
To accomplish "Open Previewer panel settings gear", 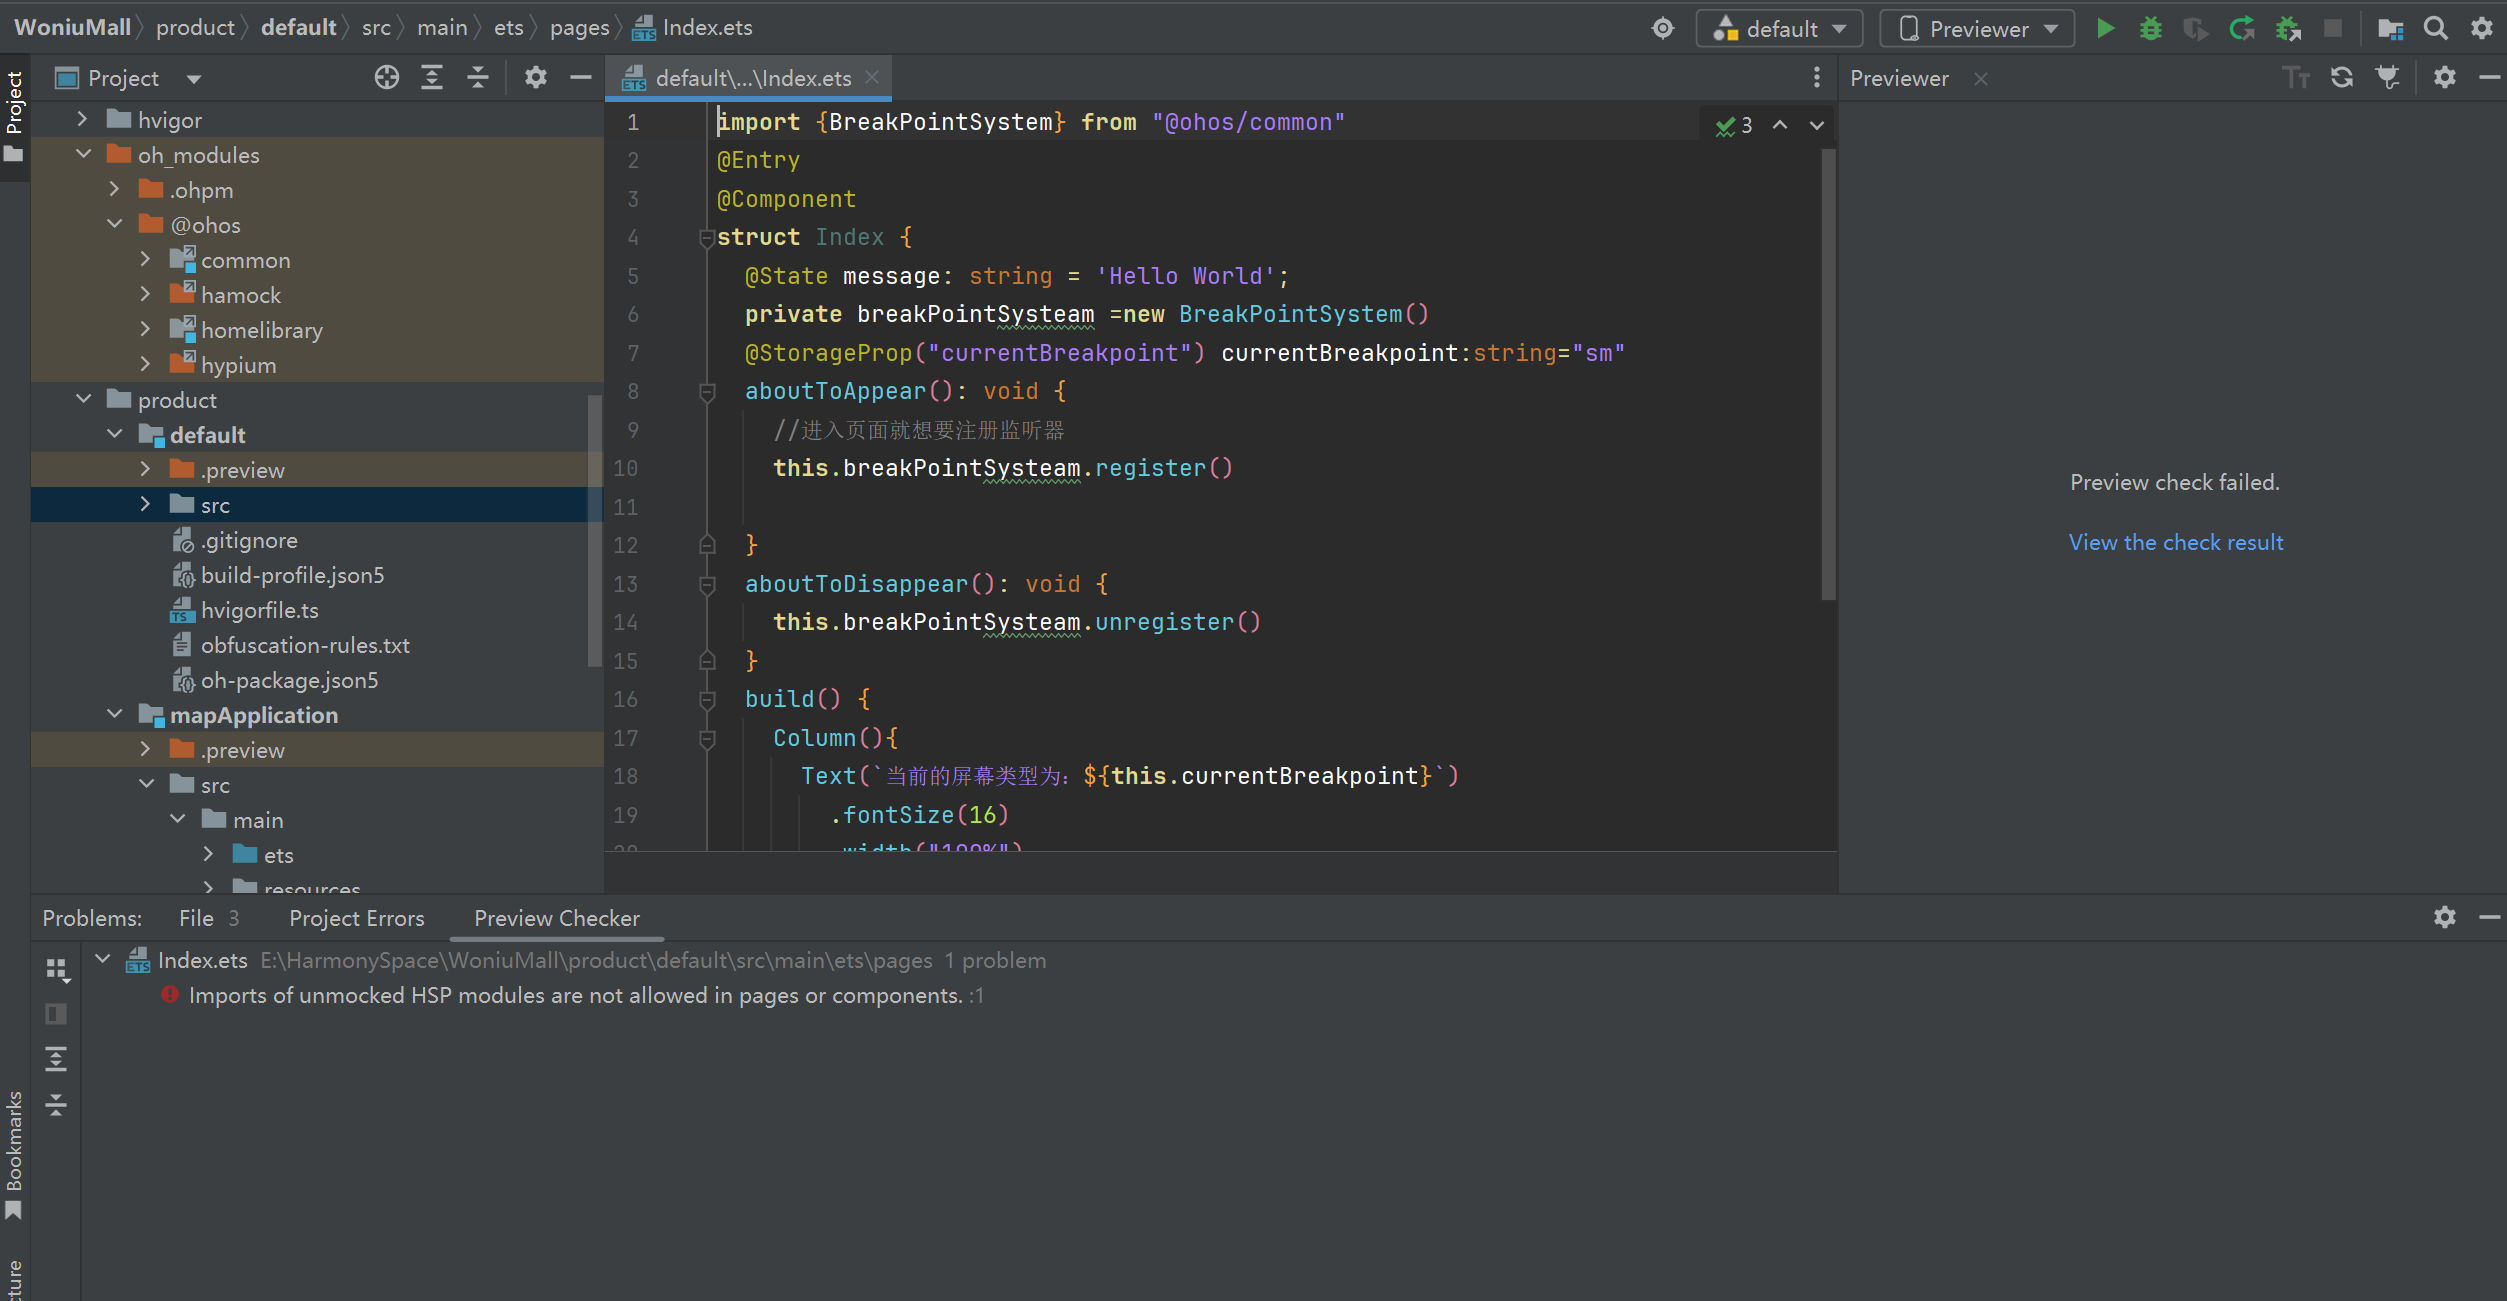I will coord(2445,78).
